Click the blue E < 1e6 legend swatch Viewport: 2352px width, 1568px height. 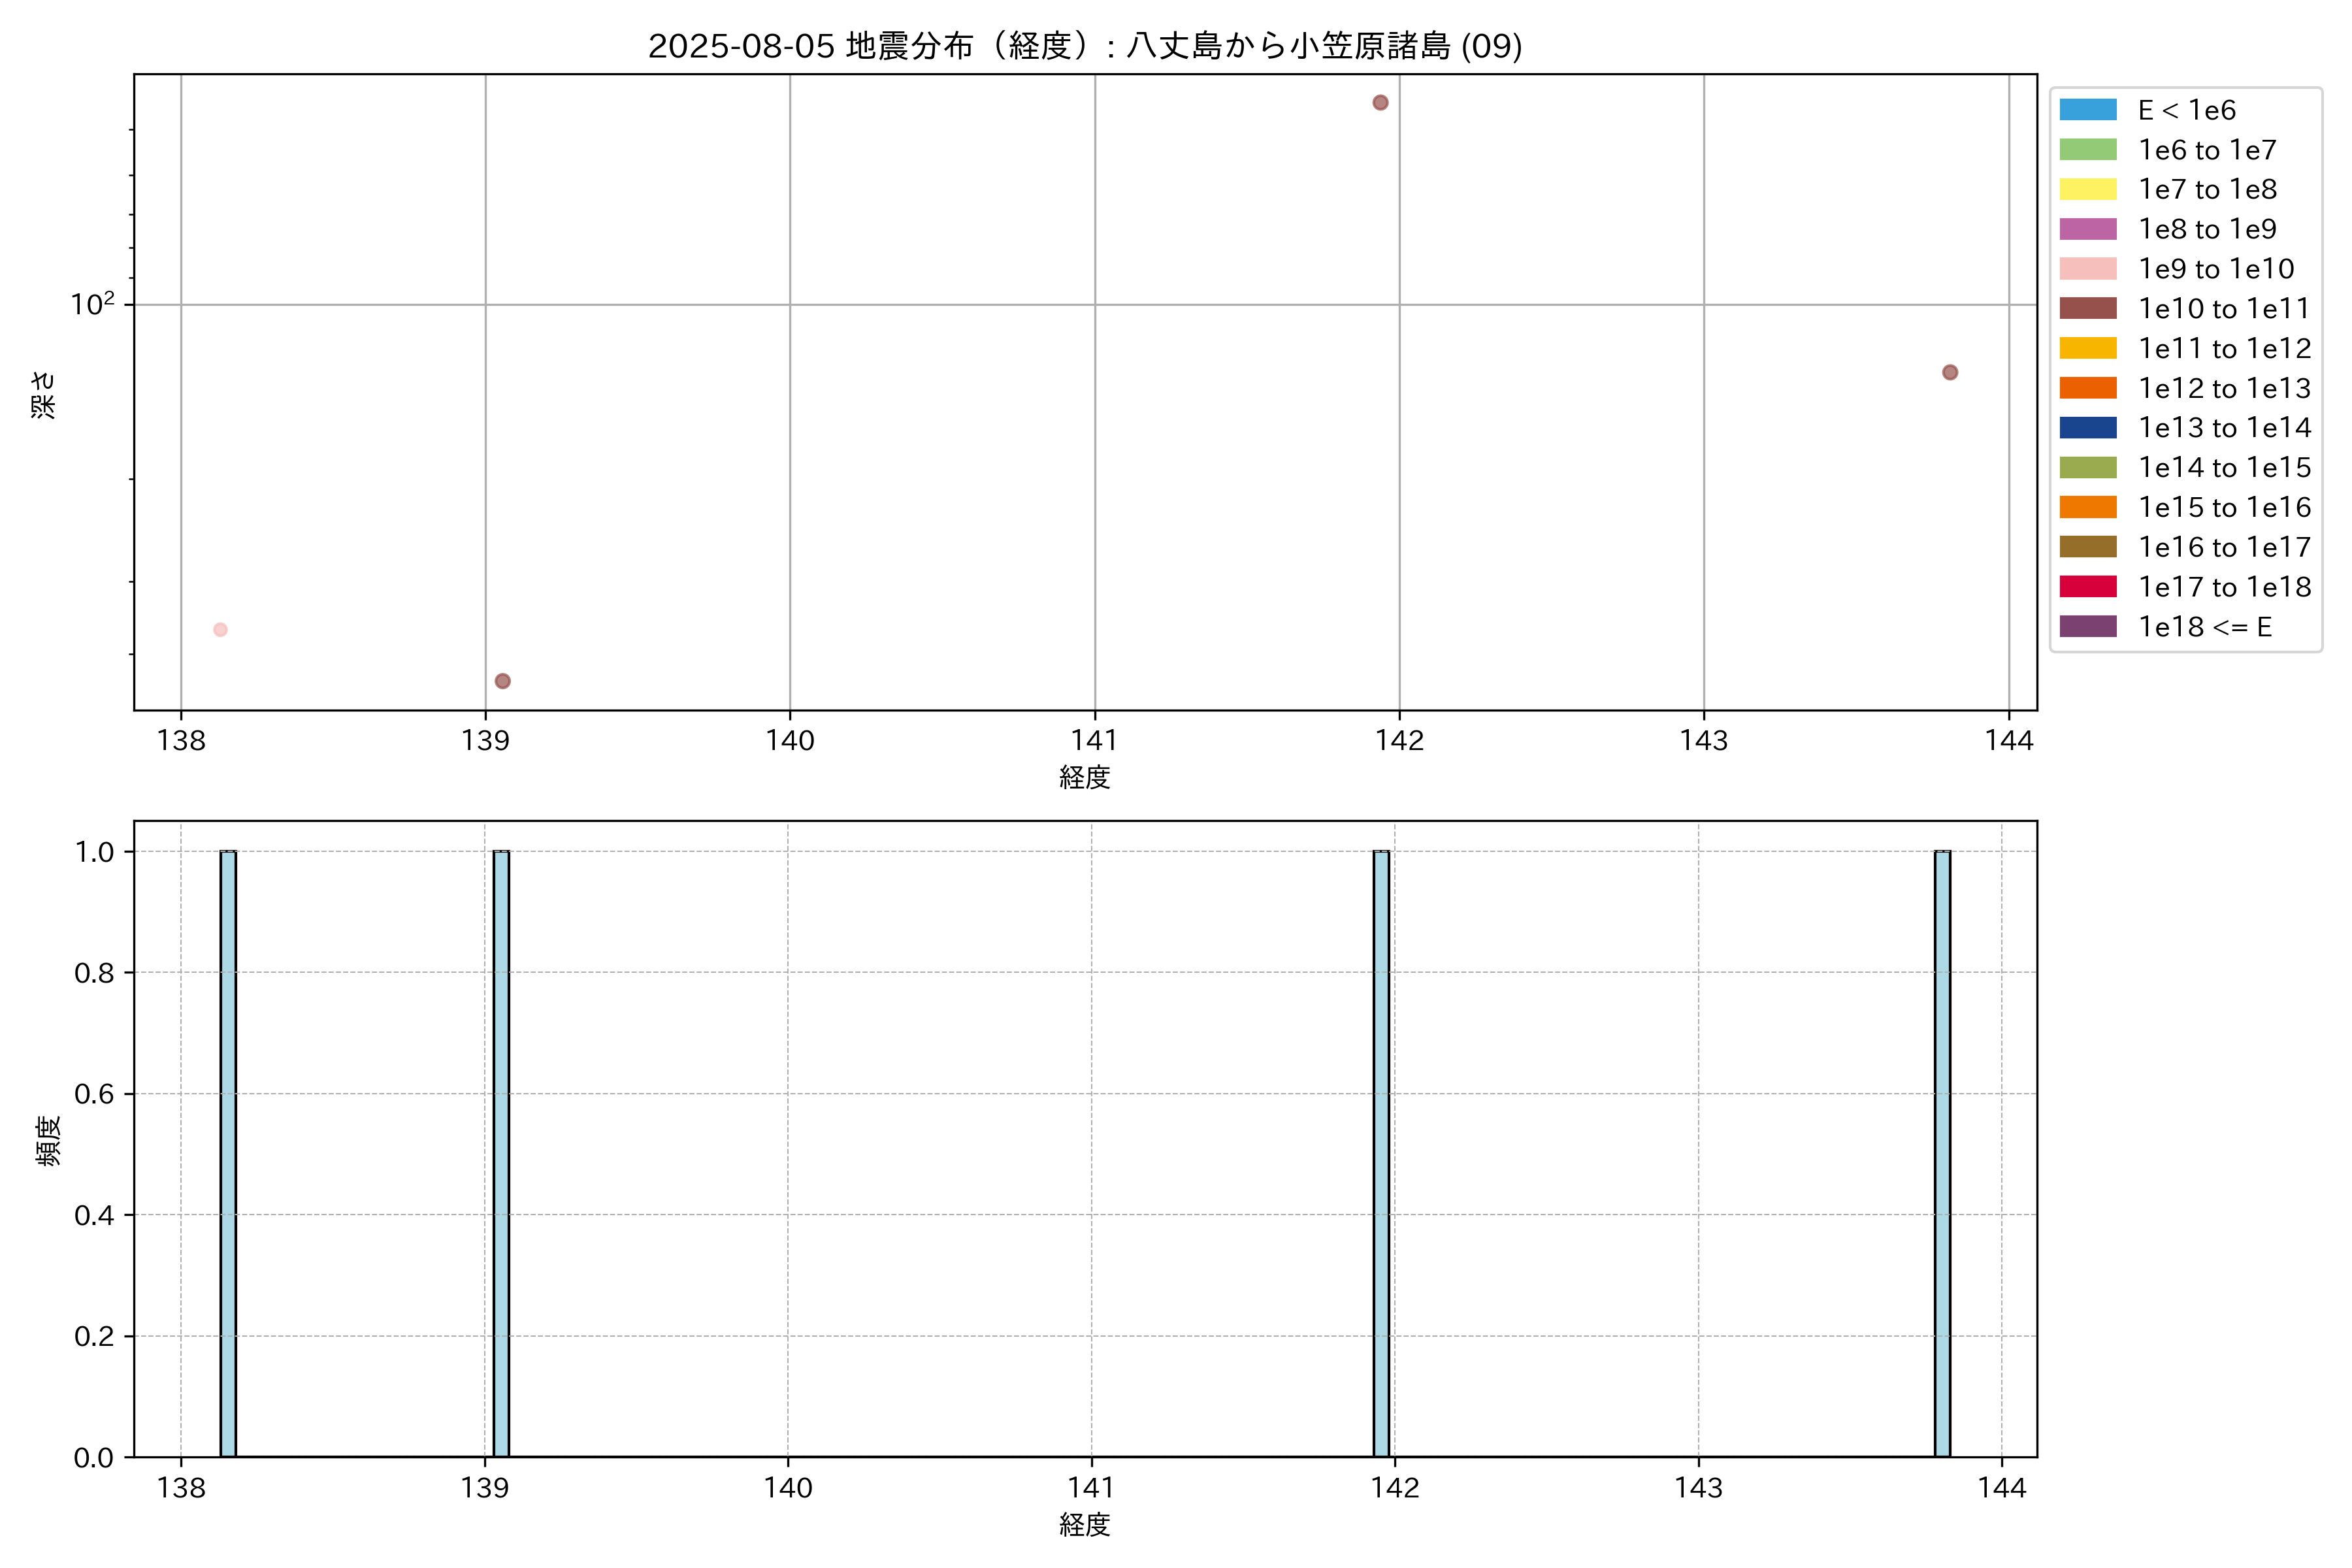[2087, 110]
